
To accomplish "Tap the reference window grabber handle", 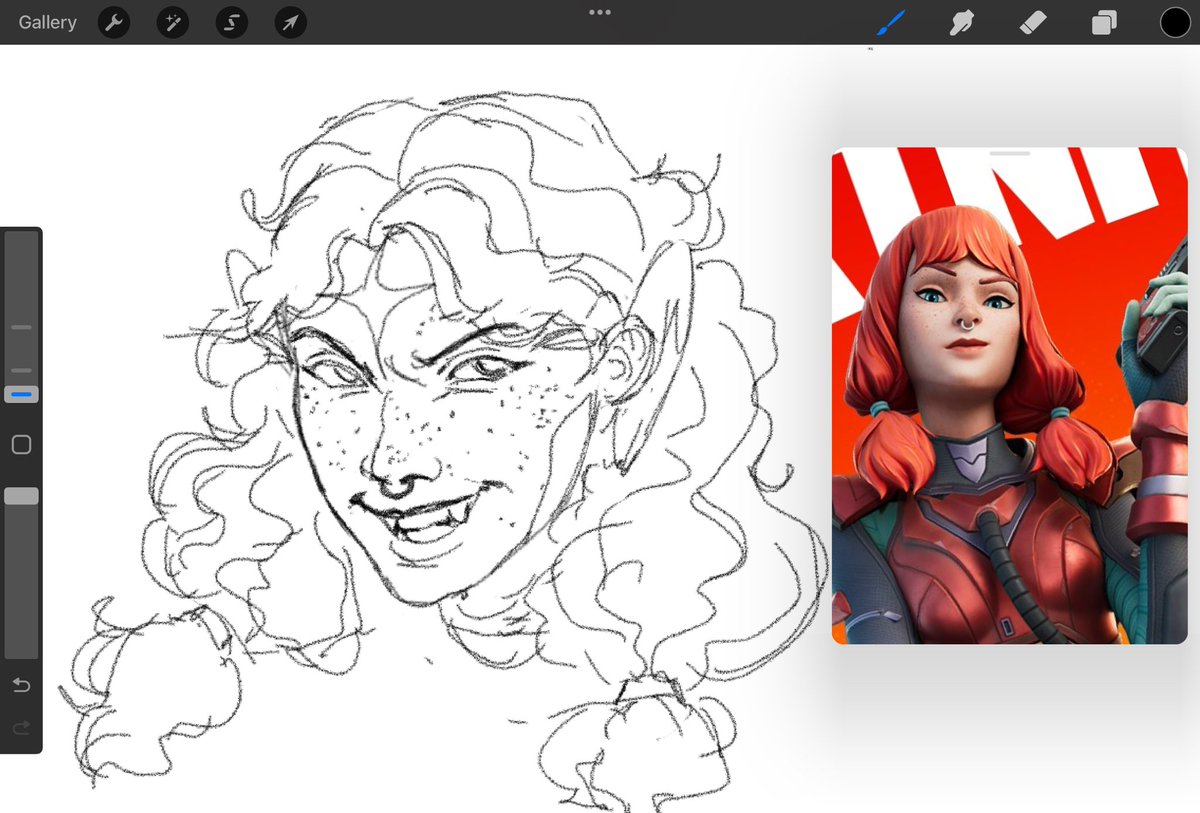I will click(1010, 153).
